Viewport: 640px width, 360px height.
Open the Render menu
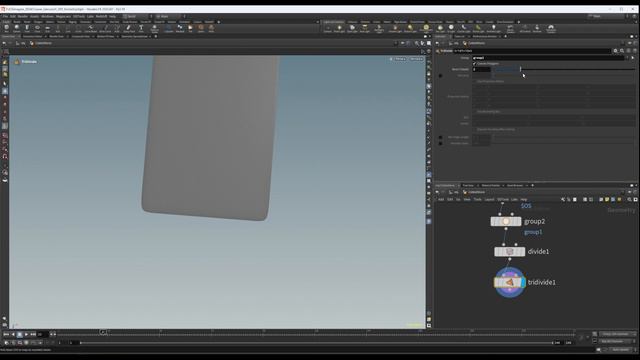[23, 16]
